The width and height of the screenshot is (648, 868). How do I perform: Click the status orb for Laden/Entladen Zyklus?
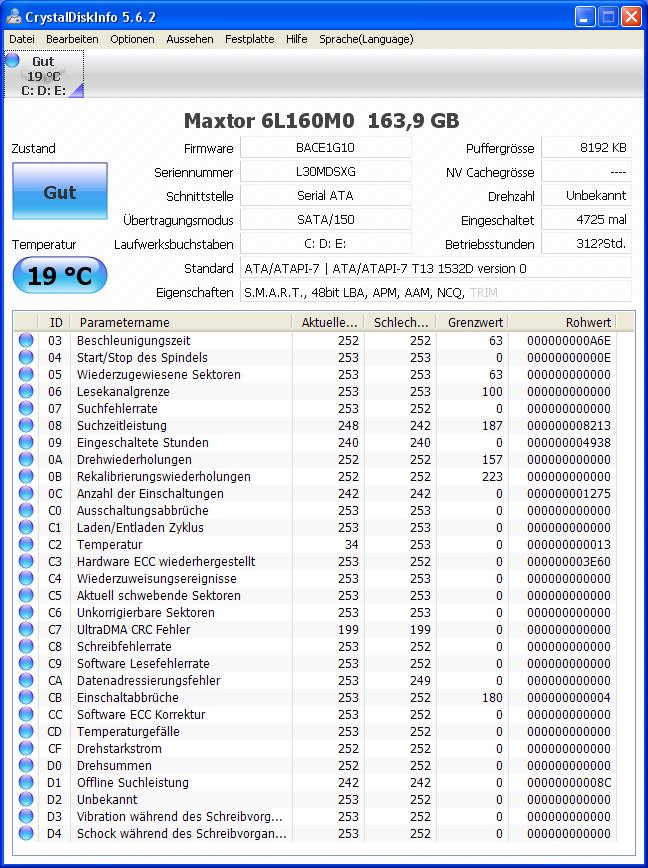pos(26,528)
